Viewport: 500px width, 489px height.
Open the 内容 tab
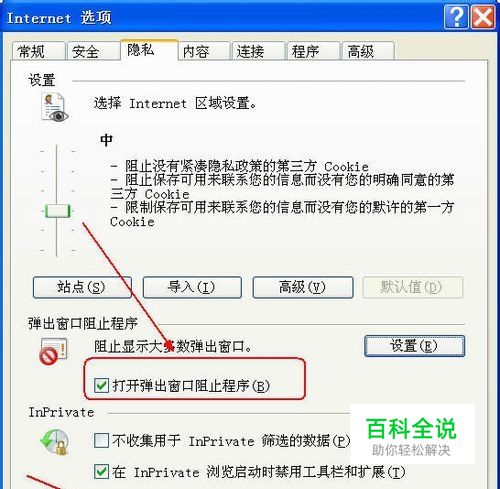[x=204, y=51]
